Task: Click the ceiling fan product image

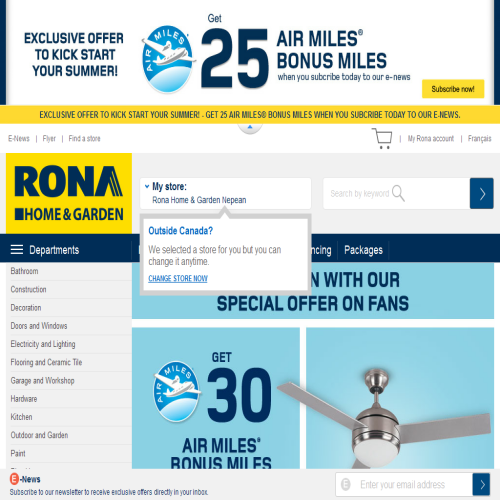Action: click(x=400, y=398)
